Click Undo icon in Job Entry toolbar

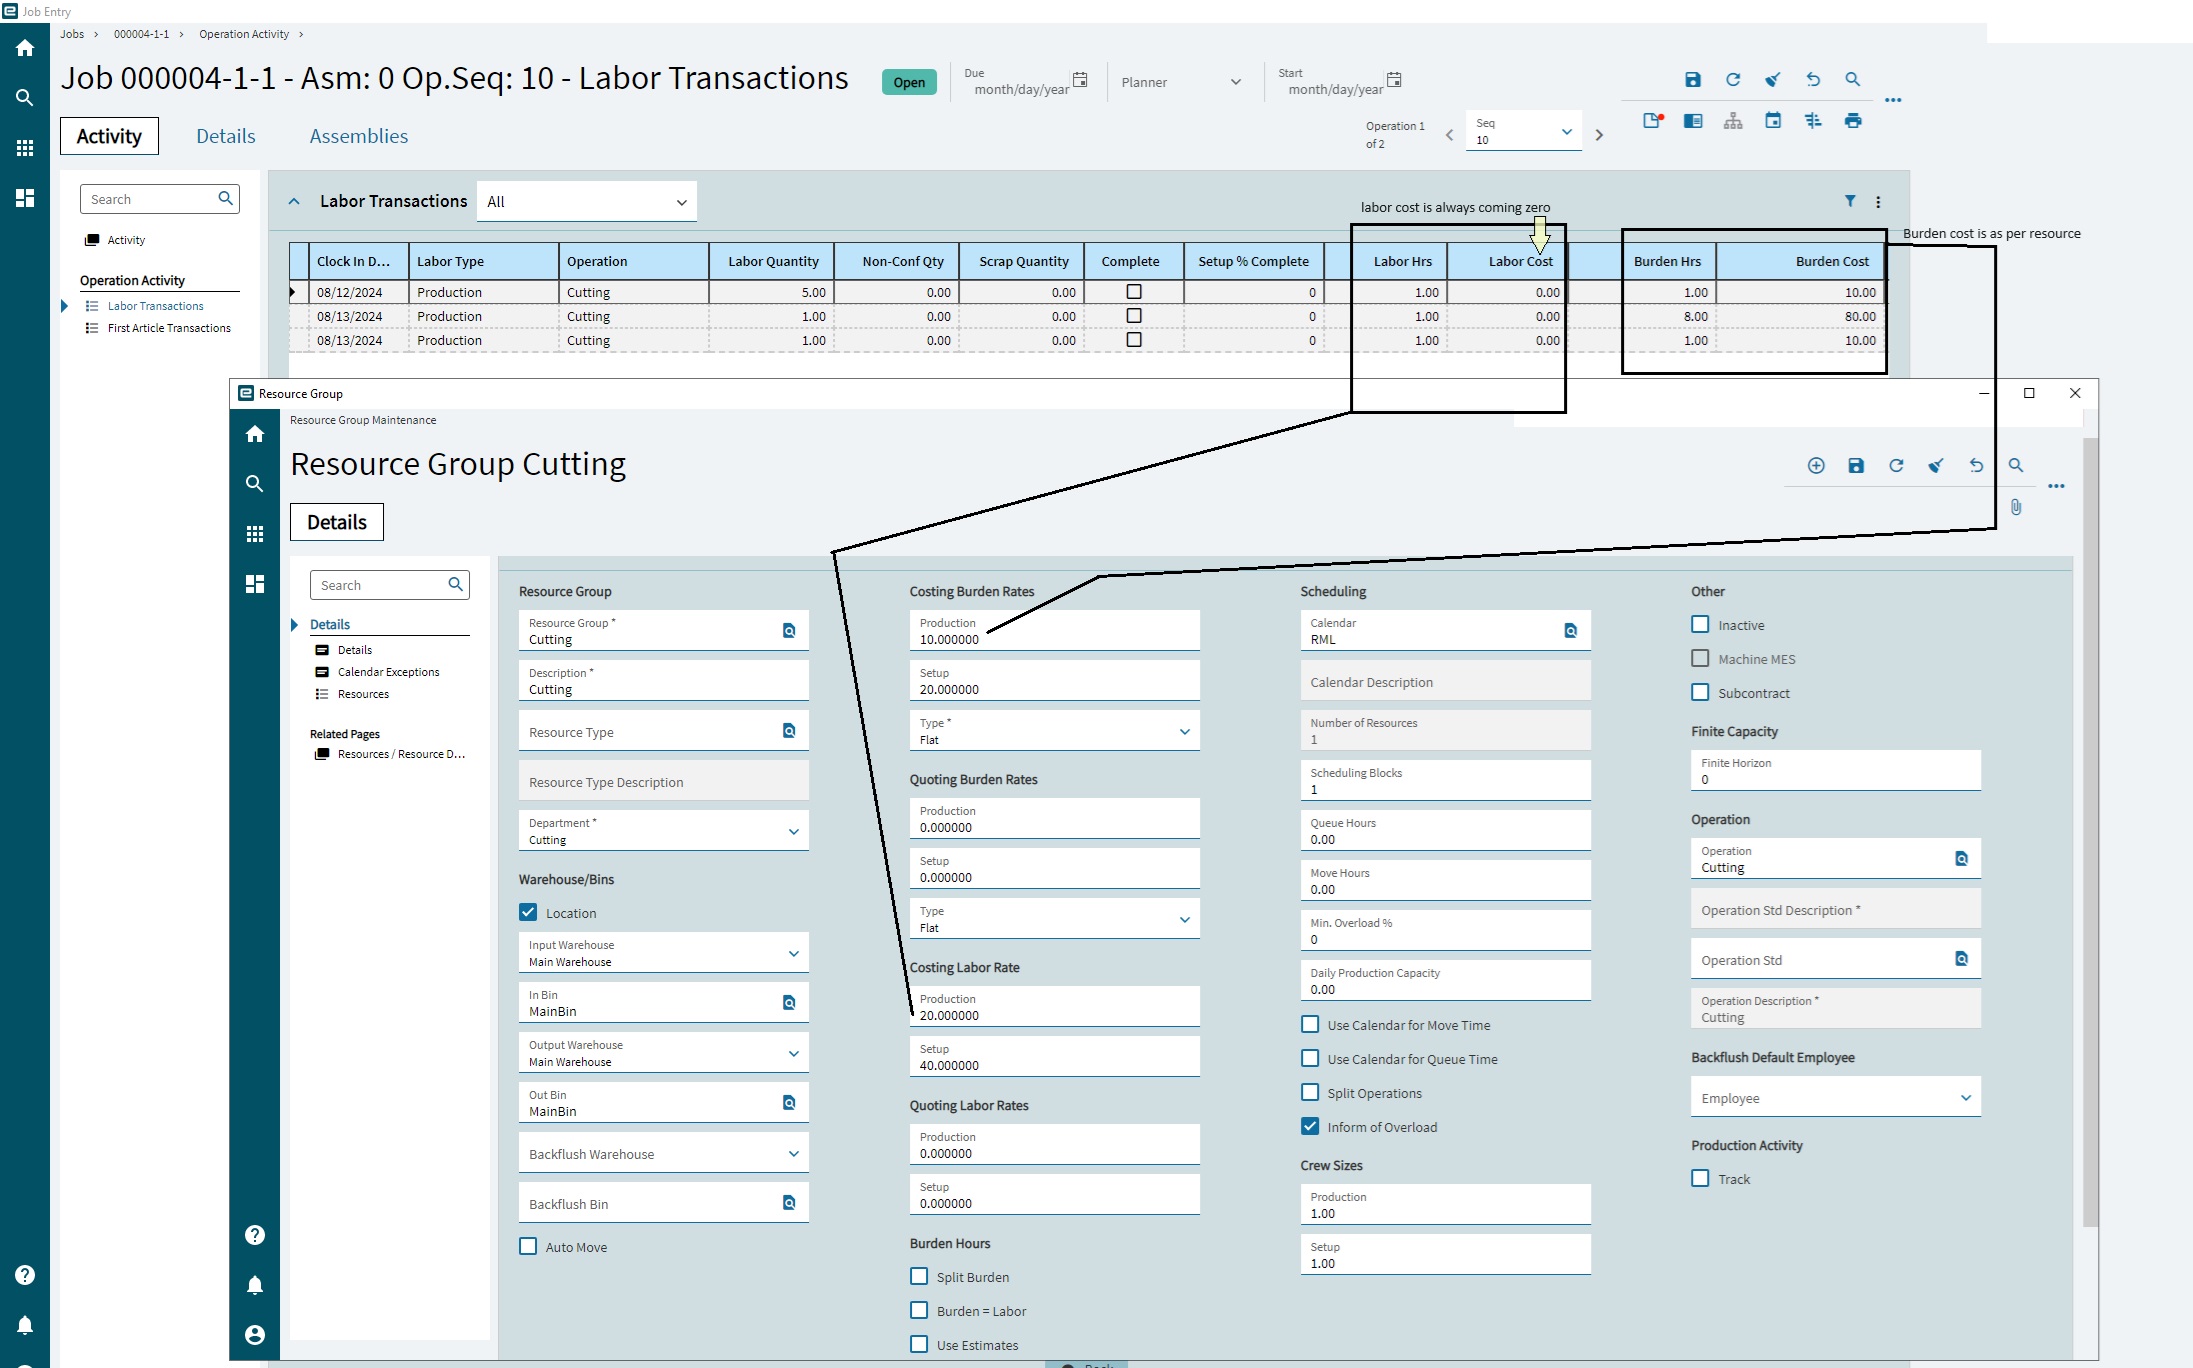(x=1813, y=80)
